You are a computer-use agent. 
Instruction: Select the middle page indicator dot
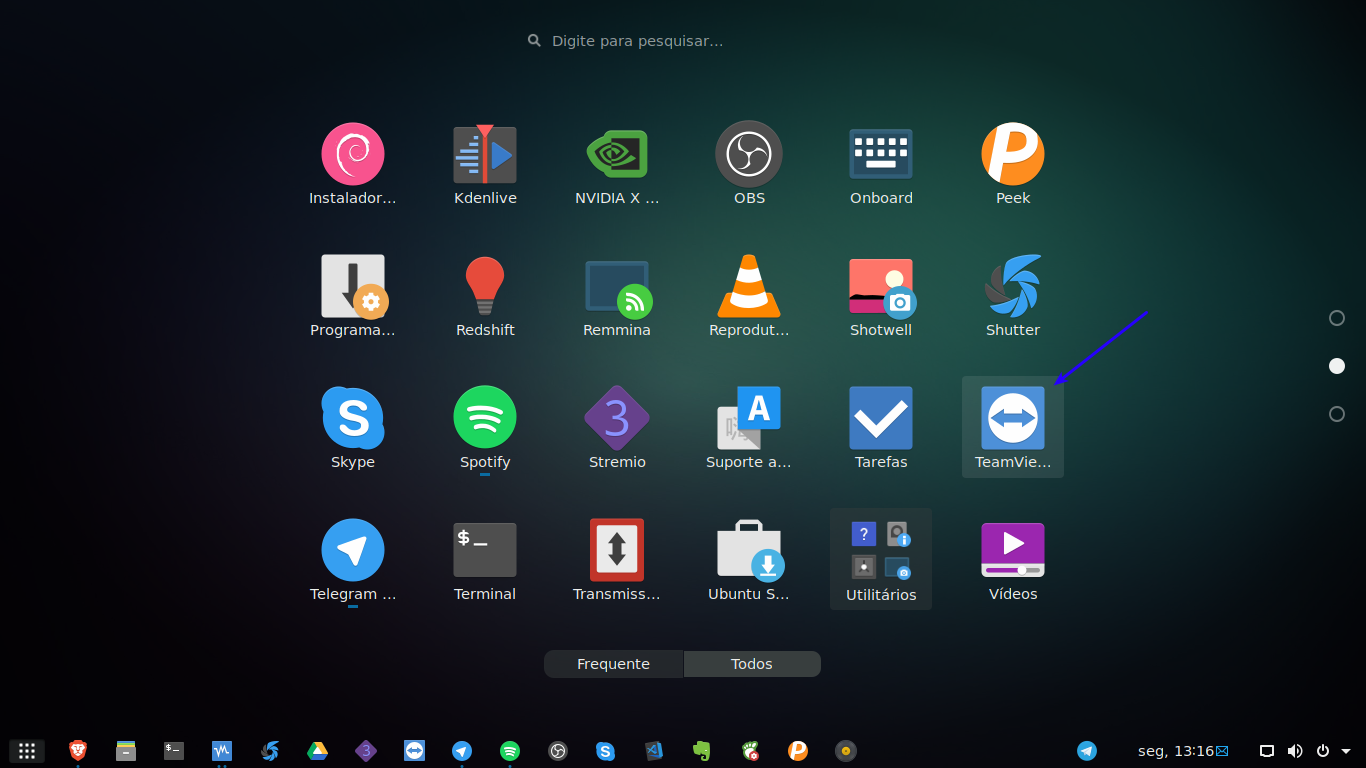point(1337,366)
